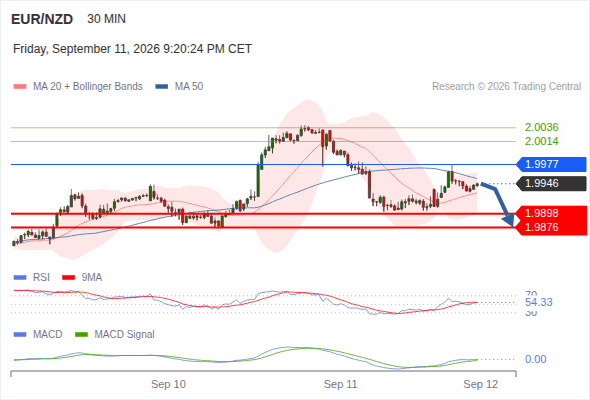
Task: Select the RSI value 54.33
Action: [x=538, y=303]
